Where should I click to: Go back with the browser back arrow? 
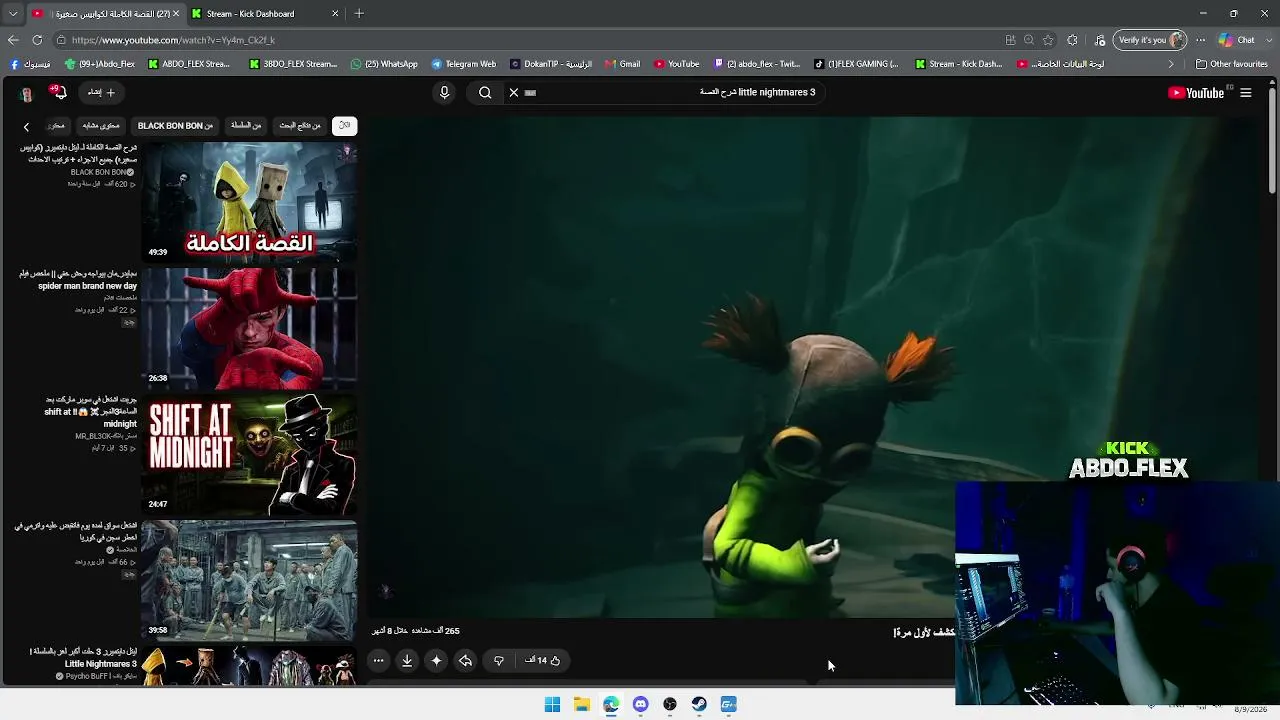click(x=13, y=40)
